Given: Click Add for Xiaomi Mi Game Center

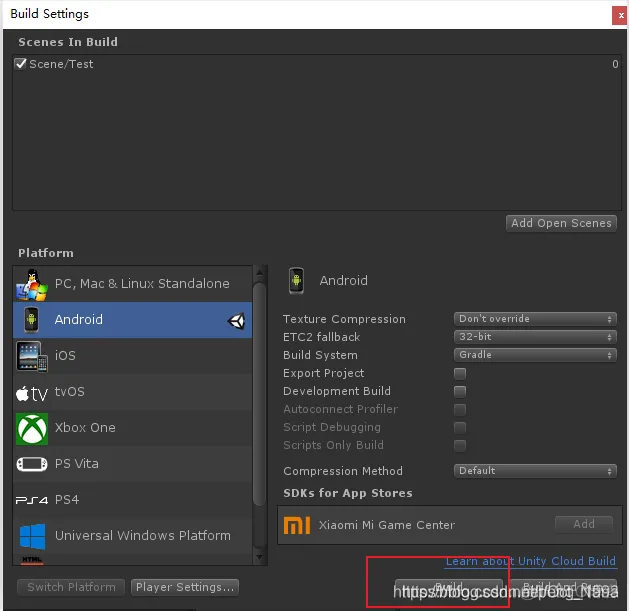Looking at the screenshot, I should coord(584,524).
